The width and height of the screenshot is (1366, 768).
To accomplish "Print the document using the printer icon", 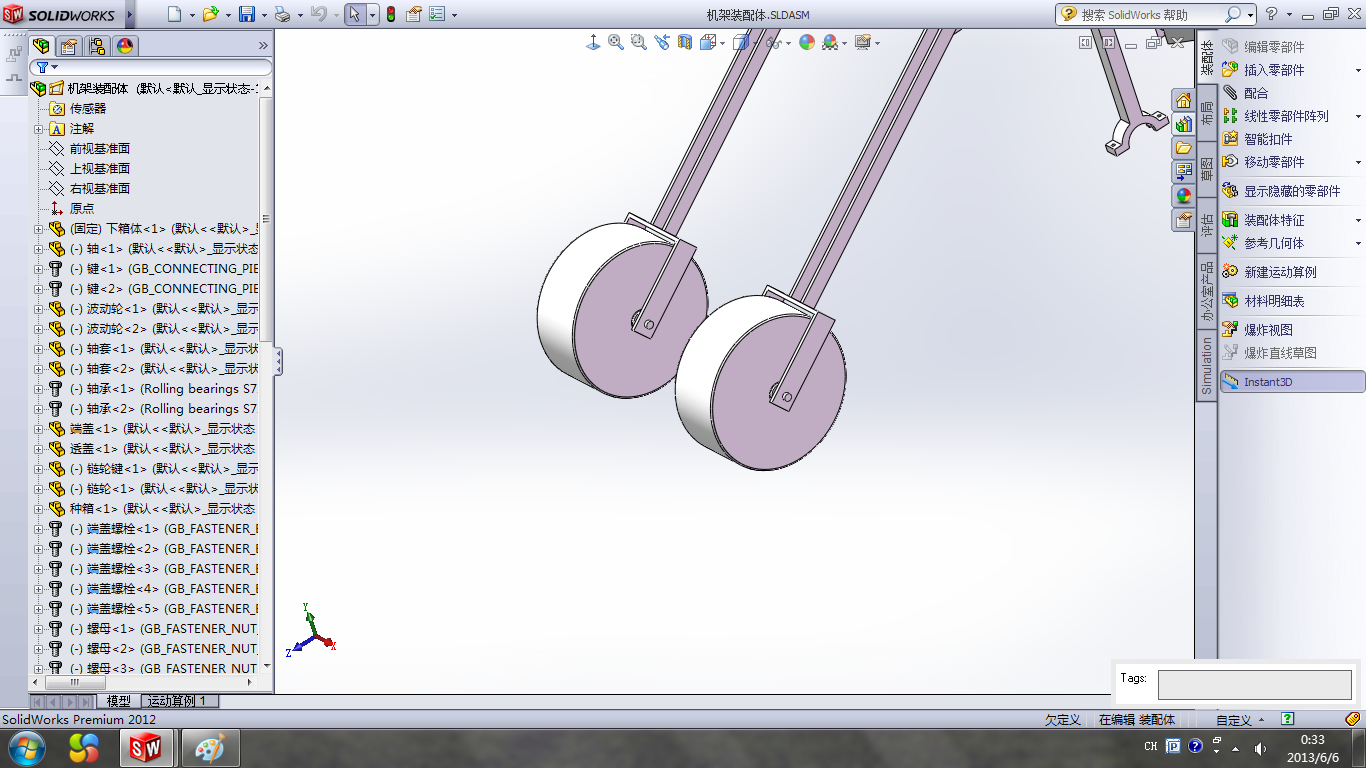I will 282,14.
